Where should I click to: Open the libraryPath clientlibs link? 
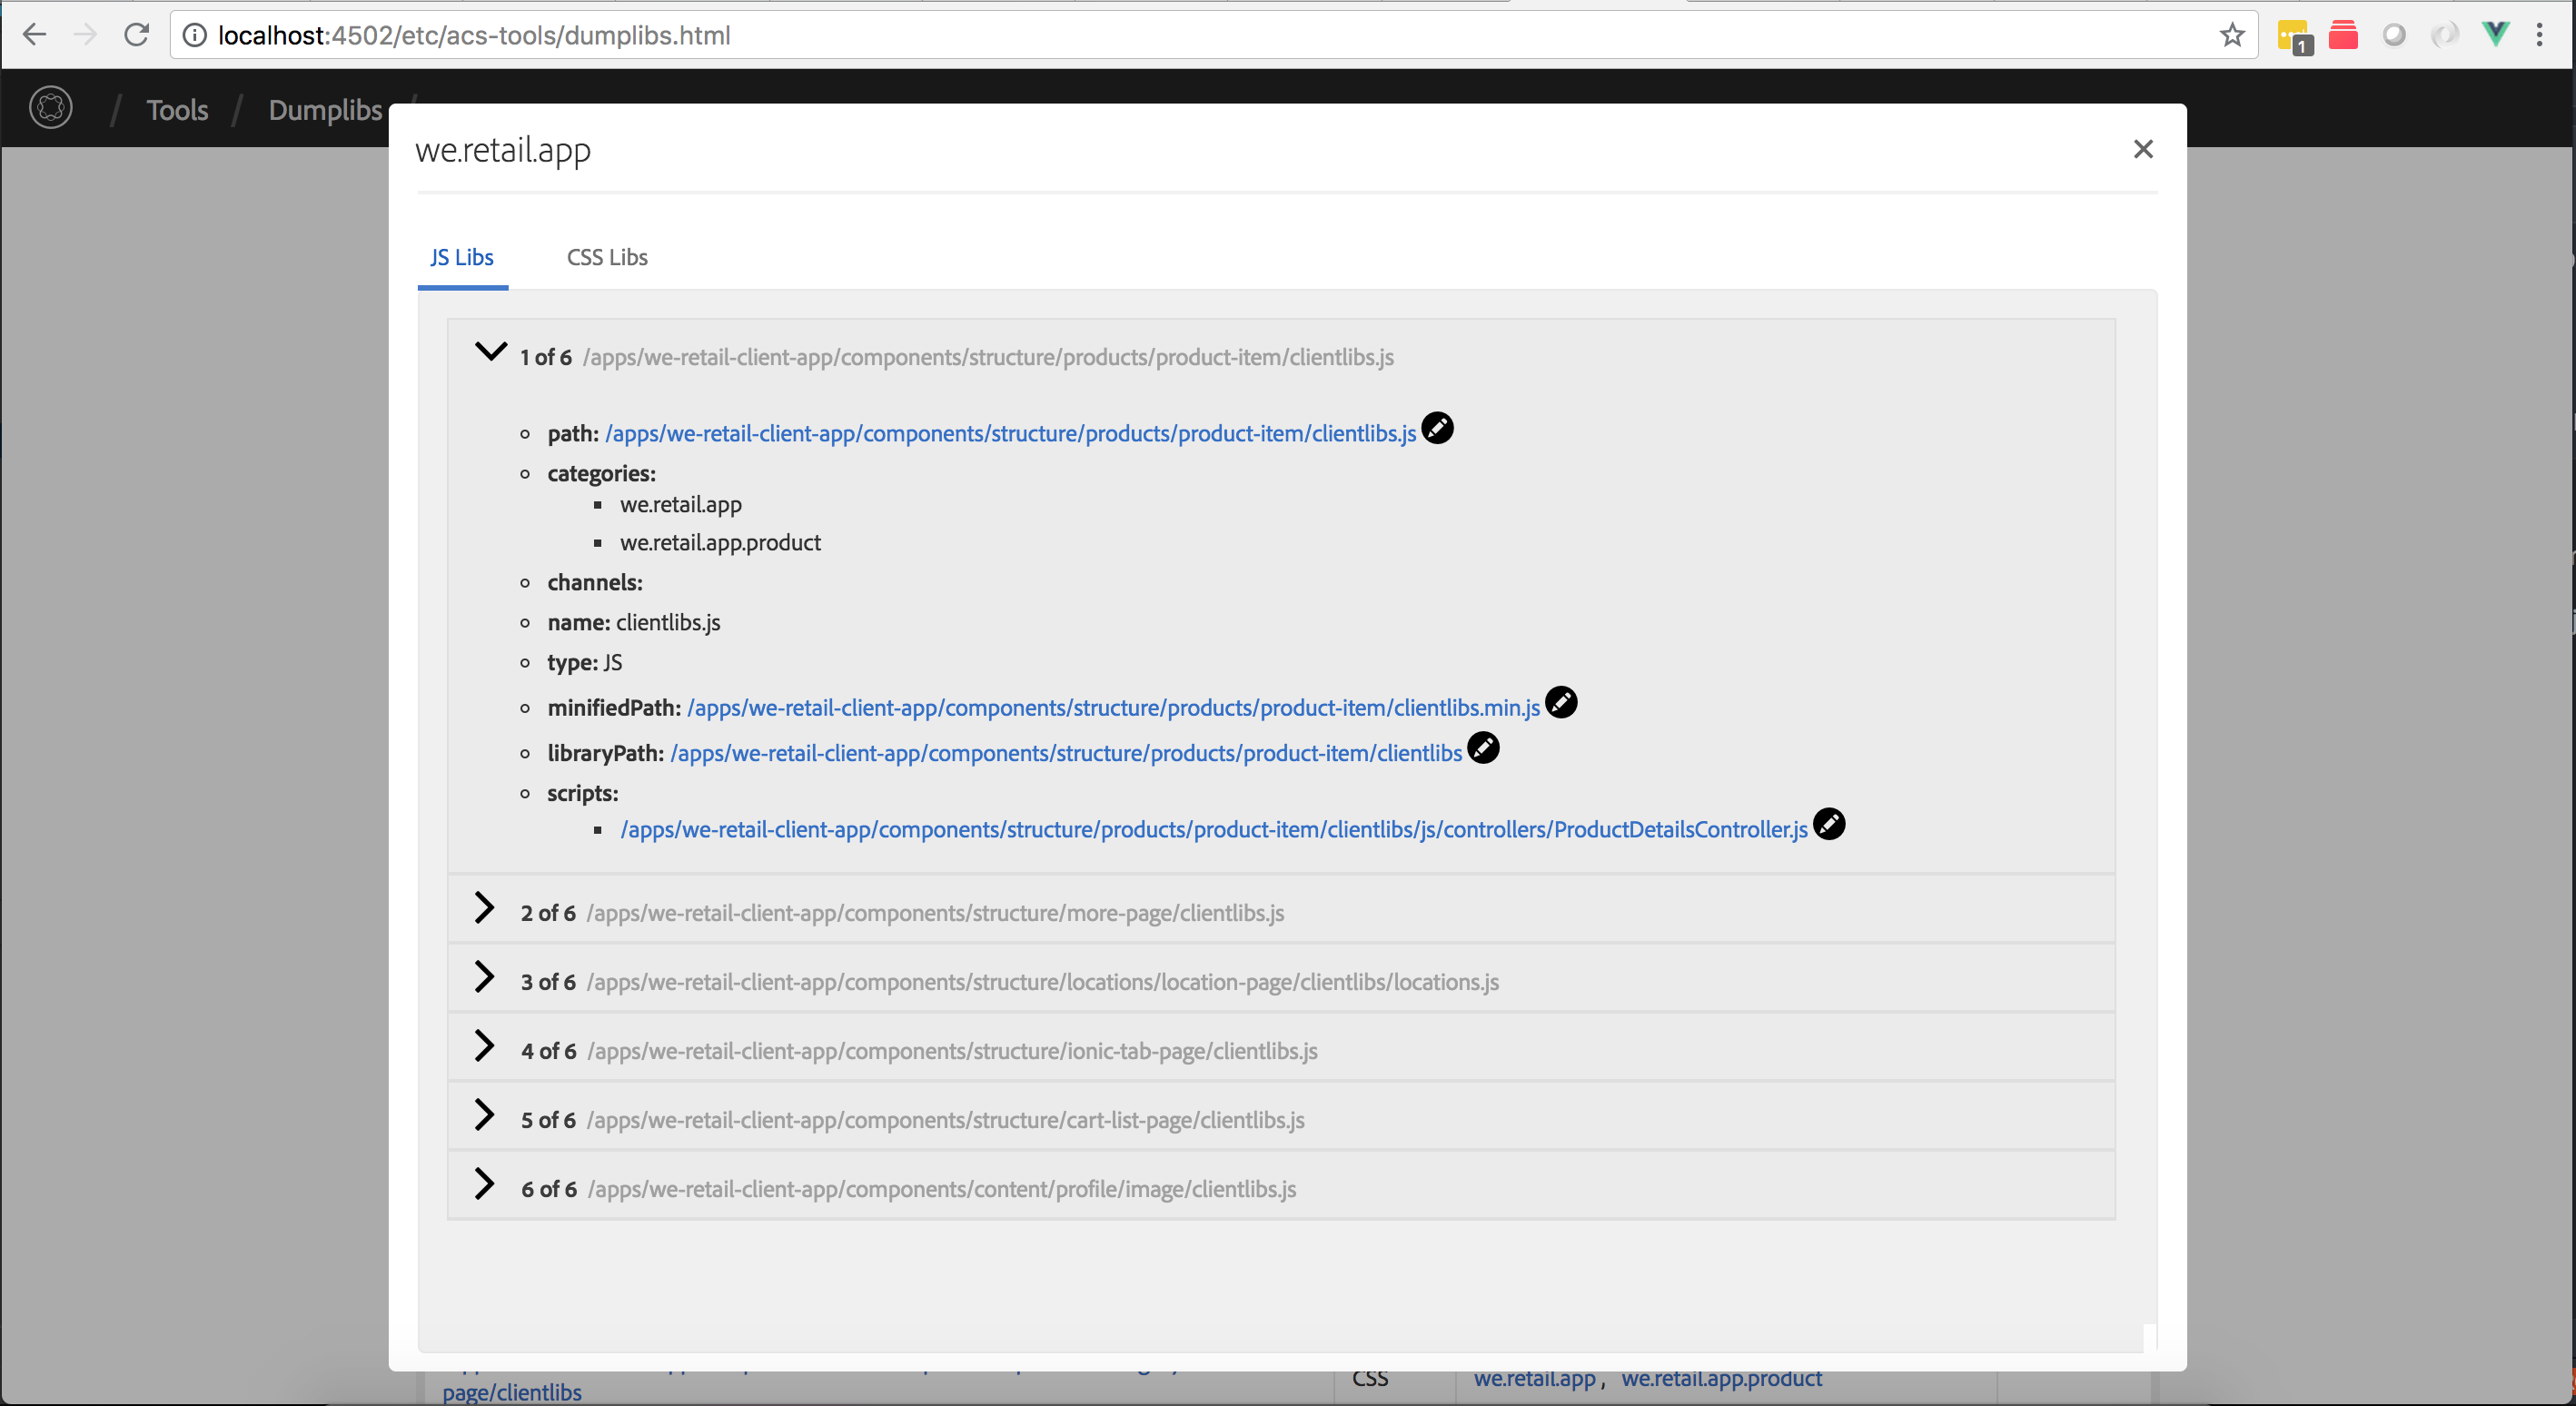1066,754
